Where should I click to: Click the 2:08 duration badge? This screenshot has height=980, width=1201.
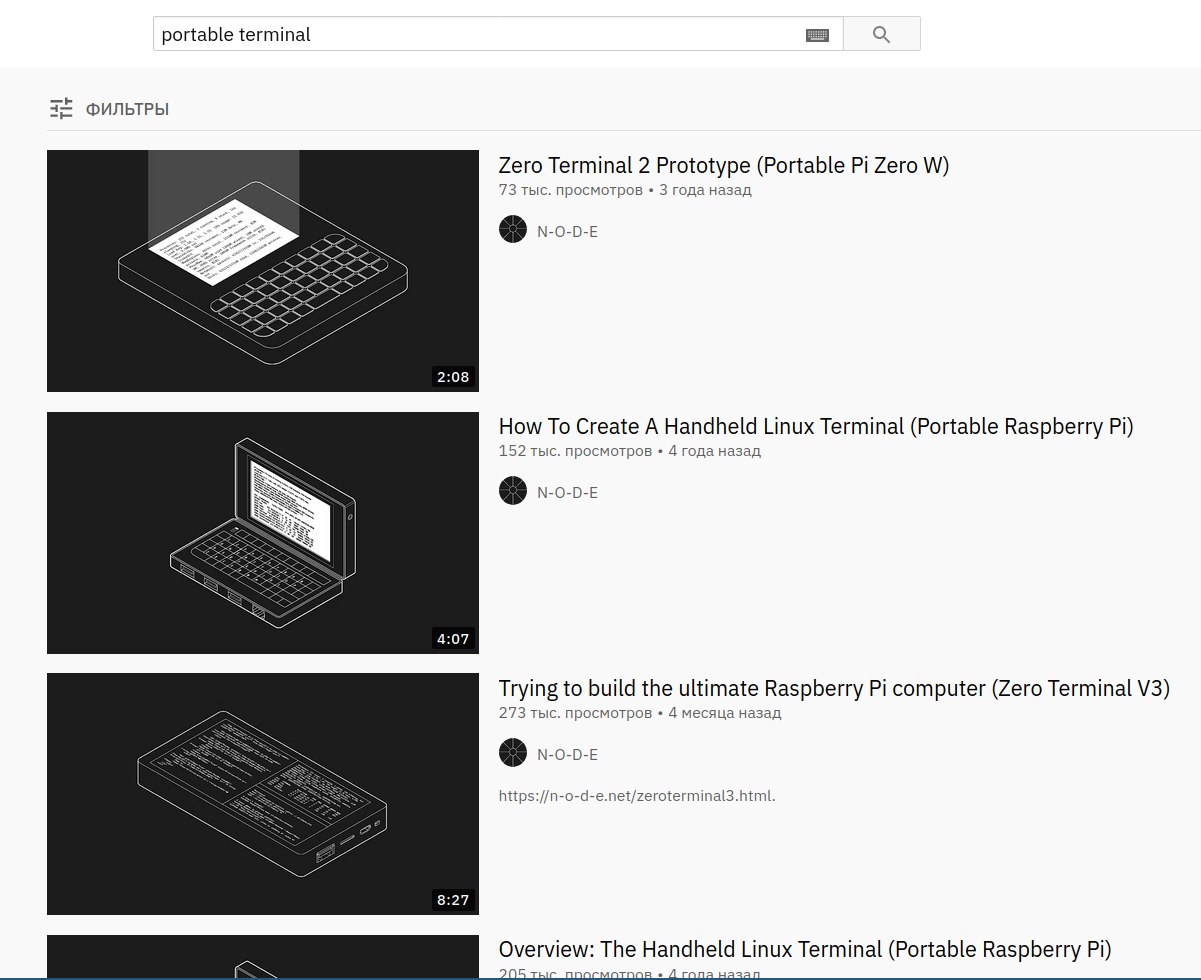click(453, 377)
